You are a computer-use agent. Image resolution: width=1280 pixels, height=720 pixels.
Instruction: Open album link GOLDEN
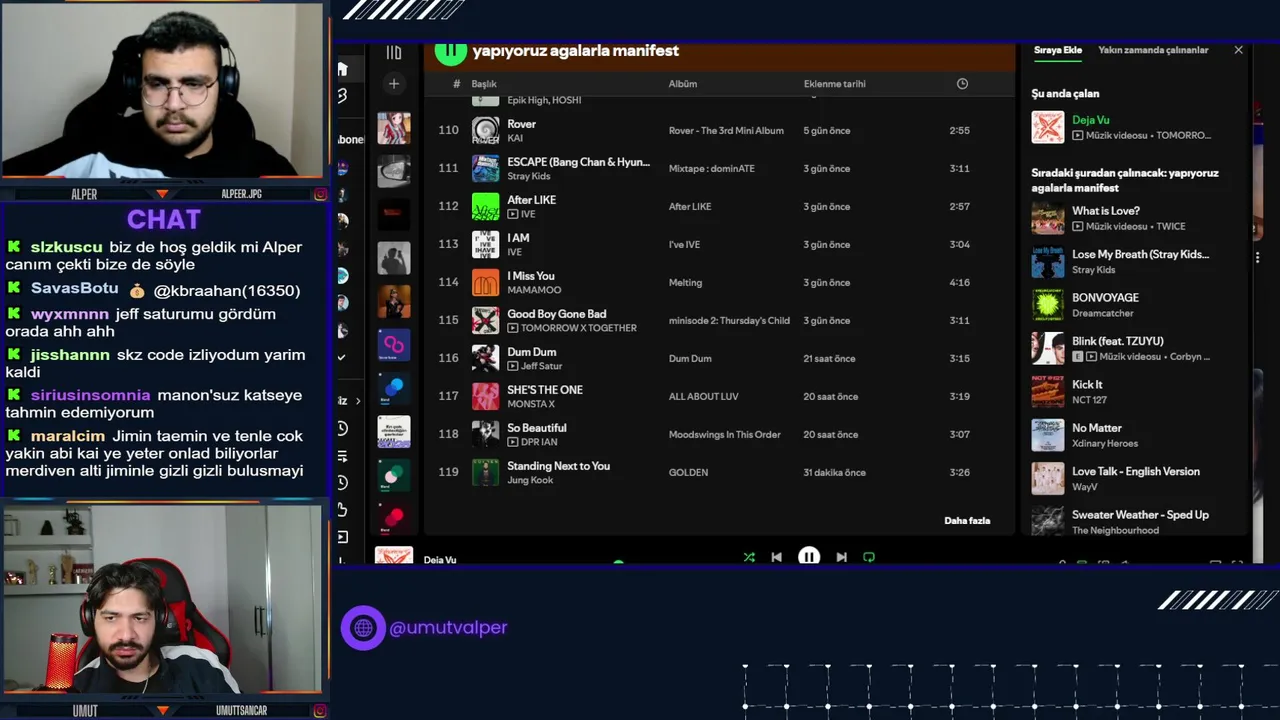tap(688, 472)
